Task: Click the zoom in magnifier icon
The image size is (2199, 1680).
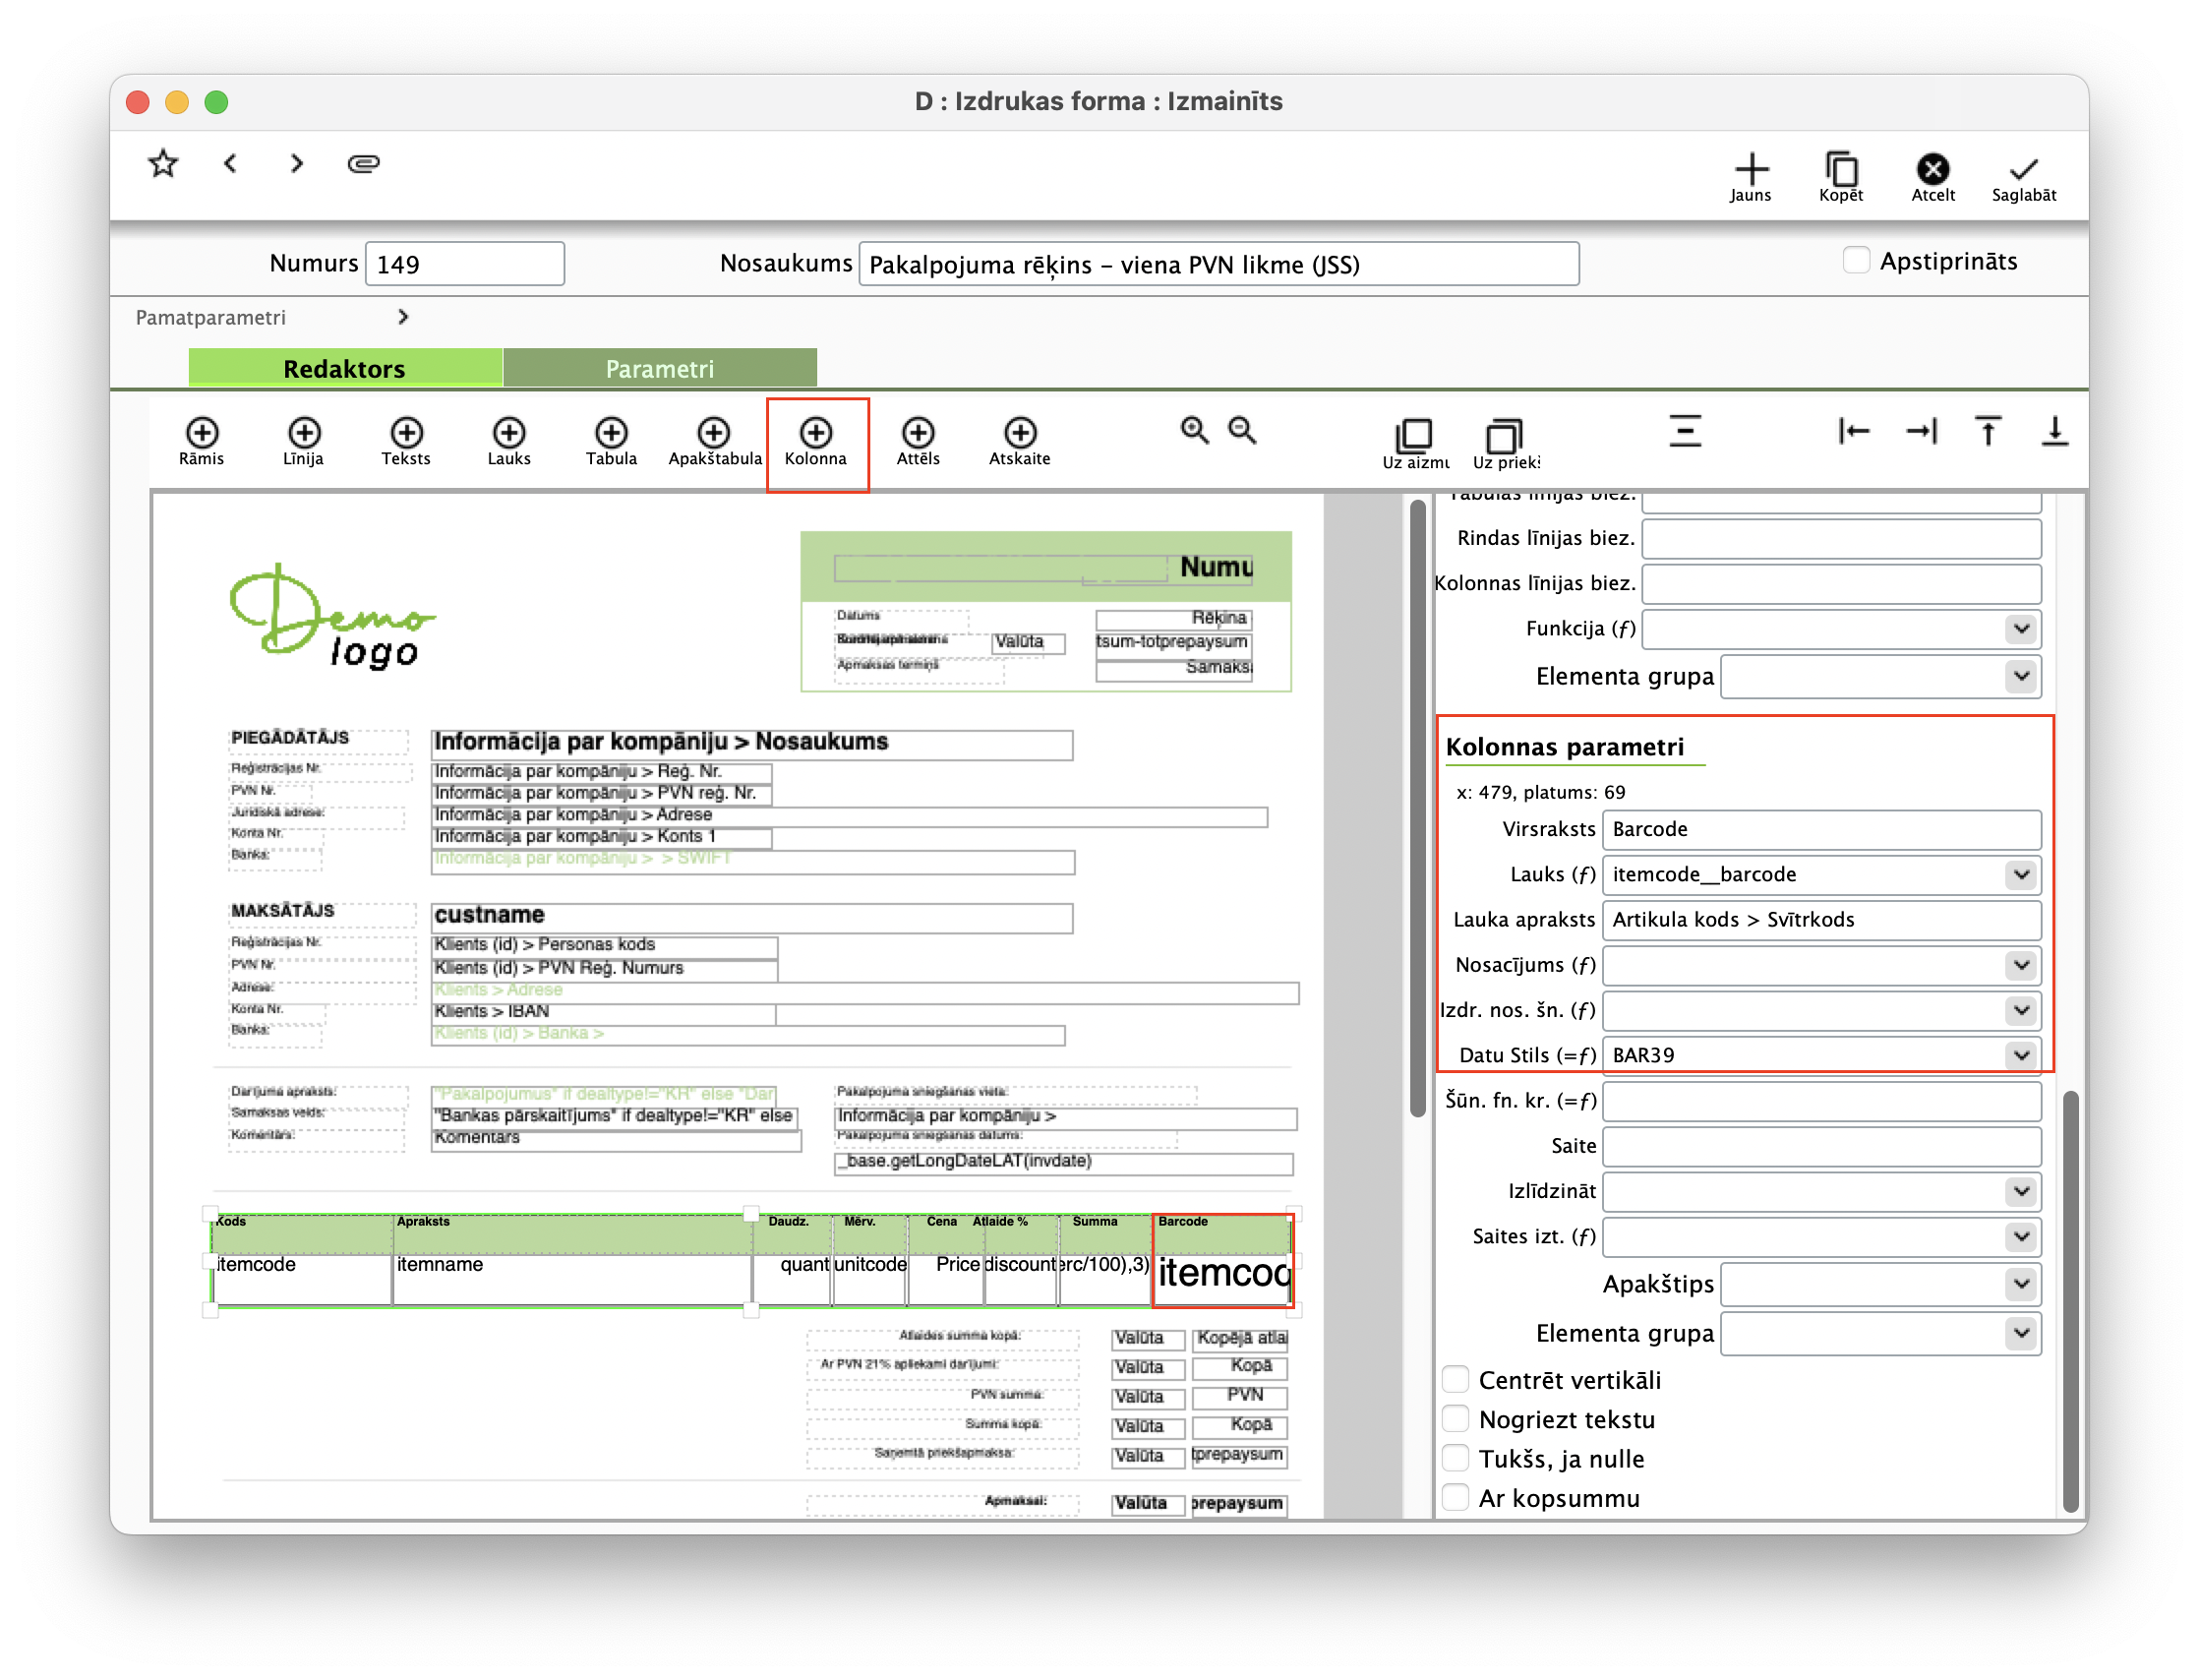Action: click(1194, 431)
